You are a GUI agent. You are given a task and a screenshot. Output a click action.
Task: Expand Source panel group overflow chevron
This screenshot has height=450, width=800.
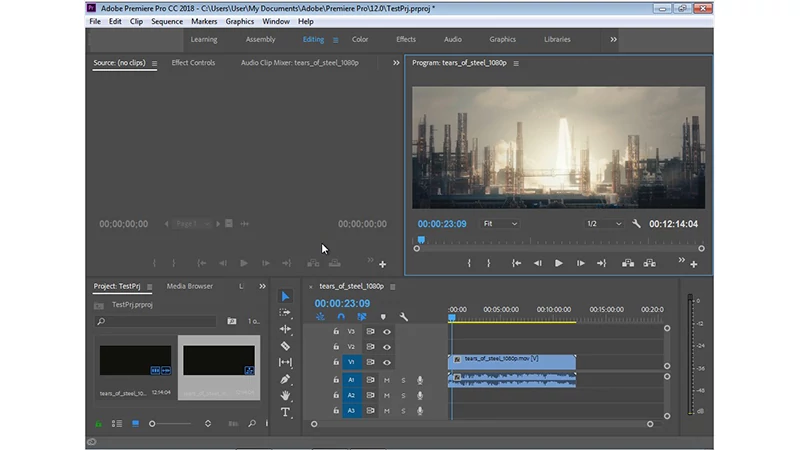[396, 63]
